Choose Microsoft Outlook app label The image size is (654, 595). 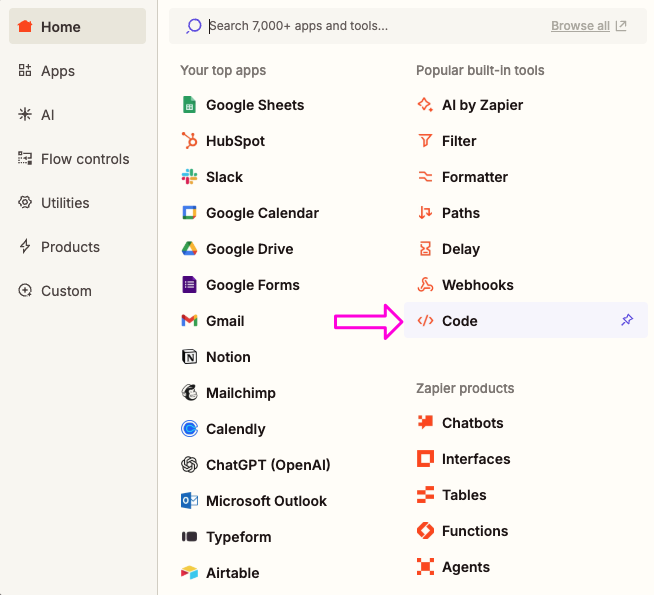tap(266, 500)
